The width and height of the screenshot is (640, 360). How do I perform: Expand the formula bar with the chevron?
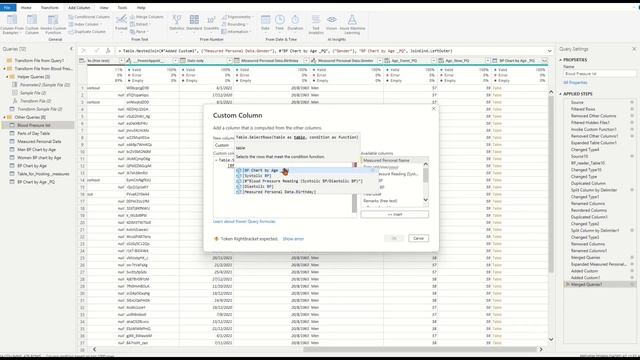[x=550, y=51]
